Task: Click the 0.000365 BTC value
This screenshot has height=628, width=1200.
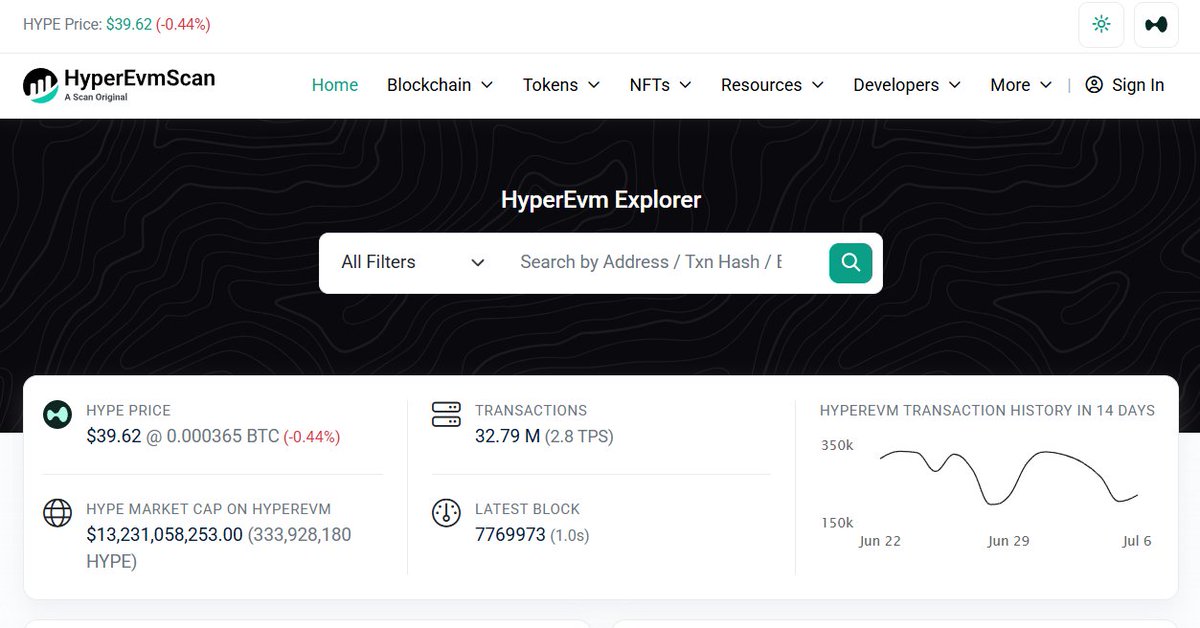Action: coord(222,436)
